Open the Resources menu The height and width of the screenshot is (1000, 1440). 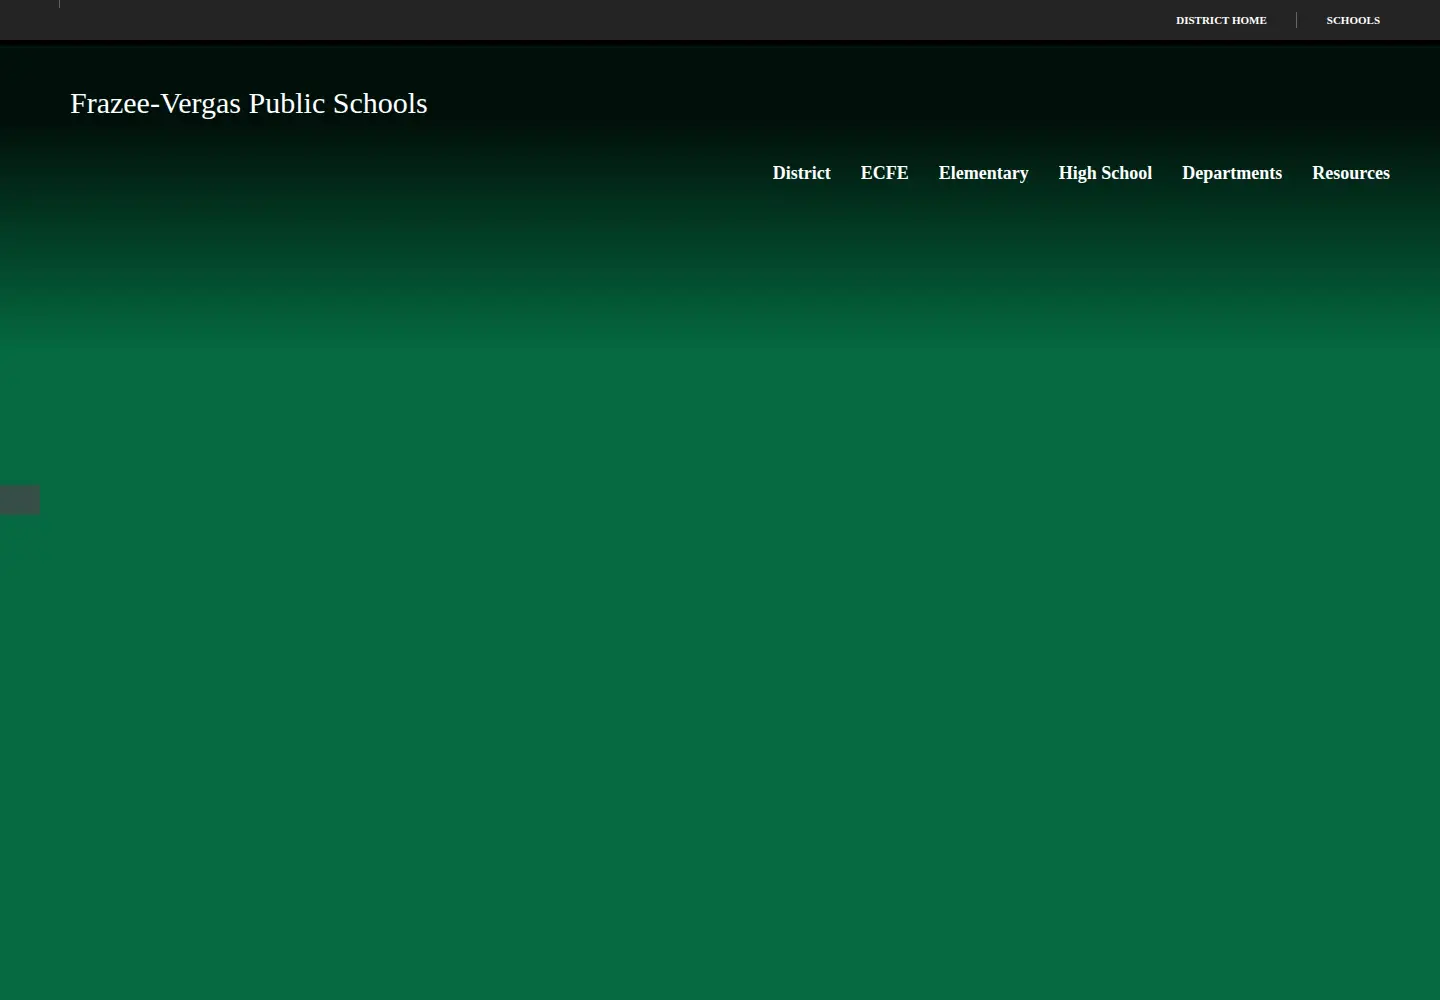1351,173
